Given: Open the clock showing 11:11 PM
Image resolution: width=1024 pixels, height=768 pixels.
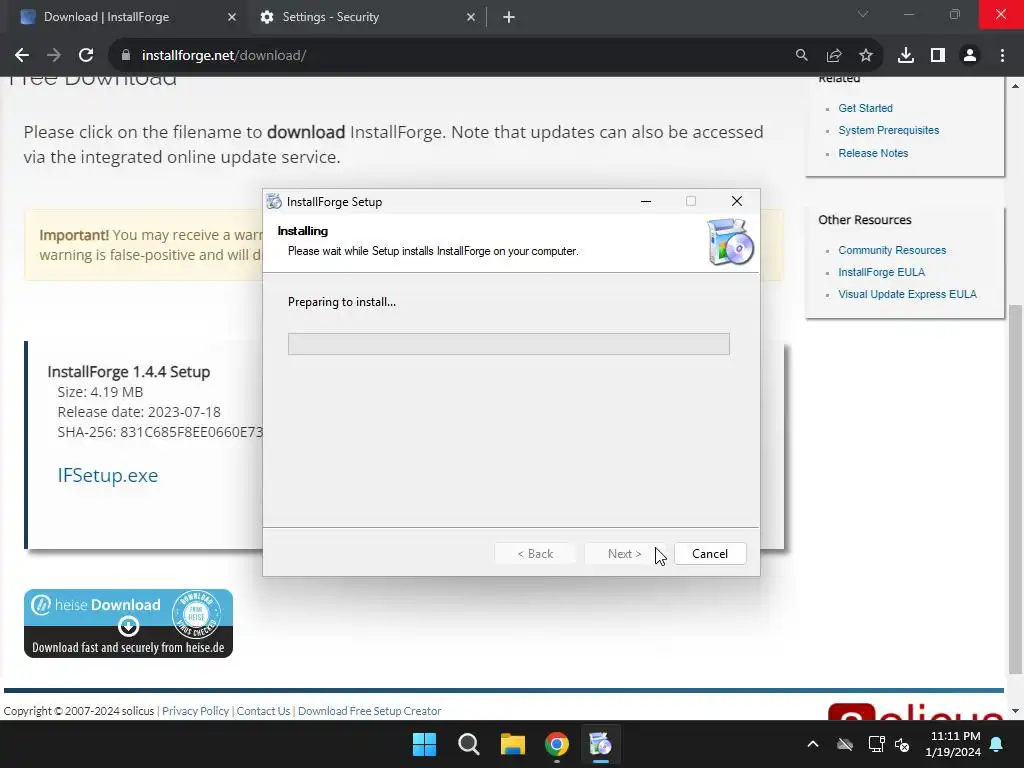Looking at the screenshot, I should tap(953, 744).
